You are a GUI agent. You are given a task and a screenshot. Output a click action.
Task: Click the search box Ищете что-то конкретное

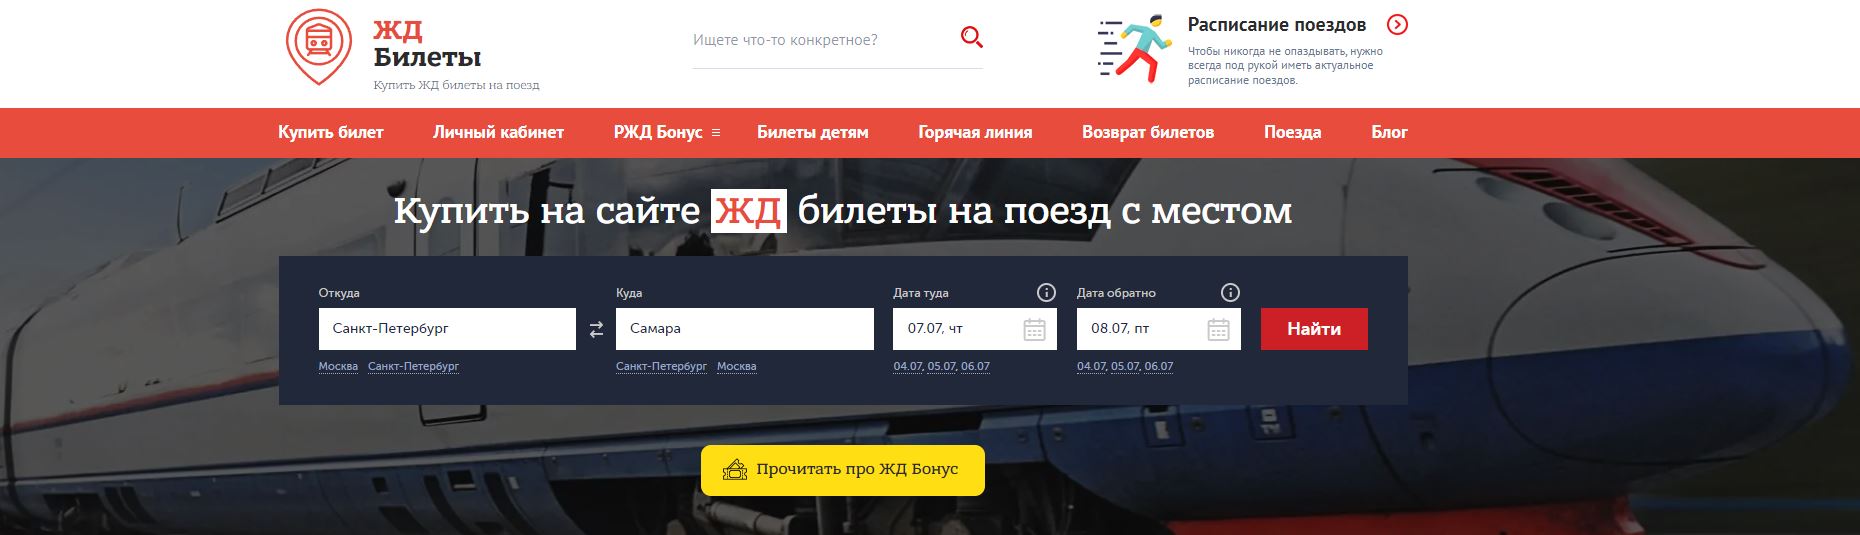click(x=822, y=40)
